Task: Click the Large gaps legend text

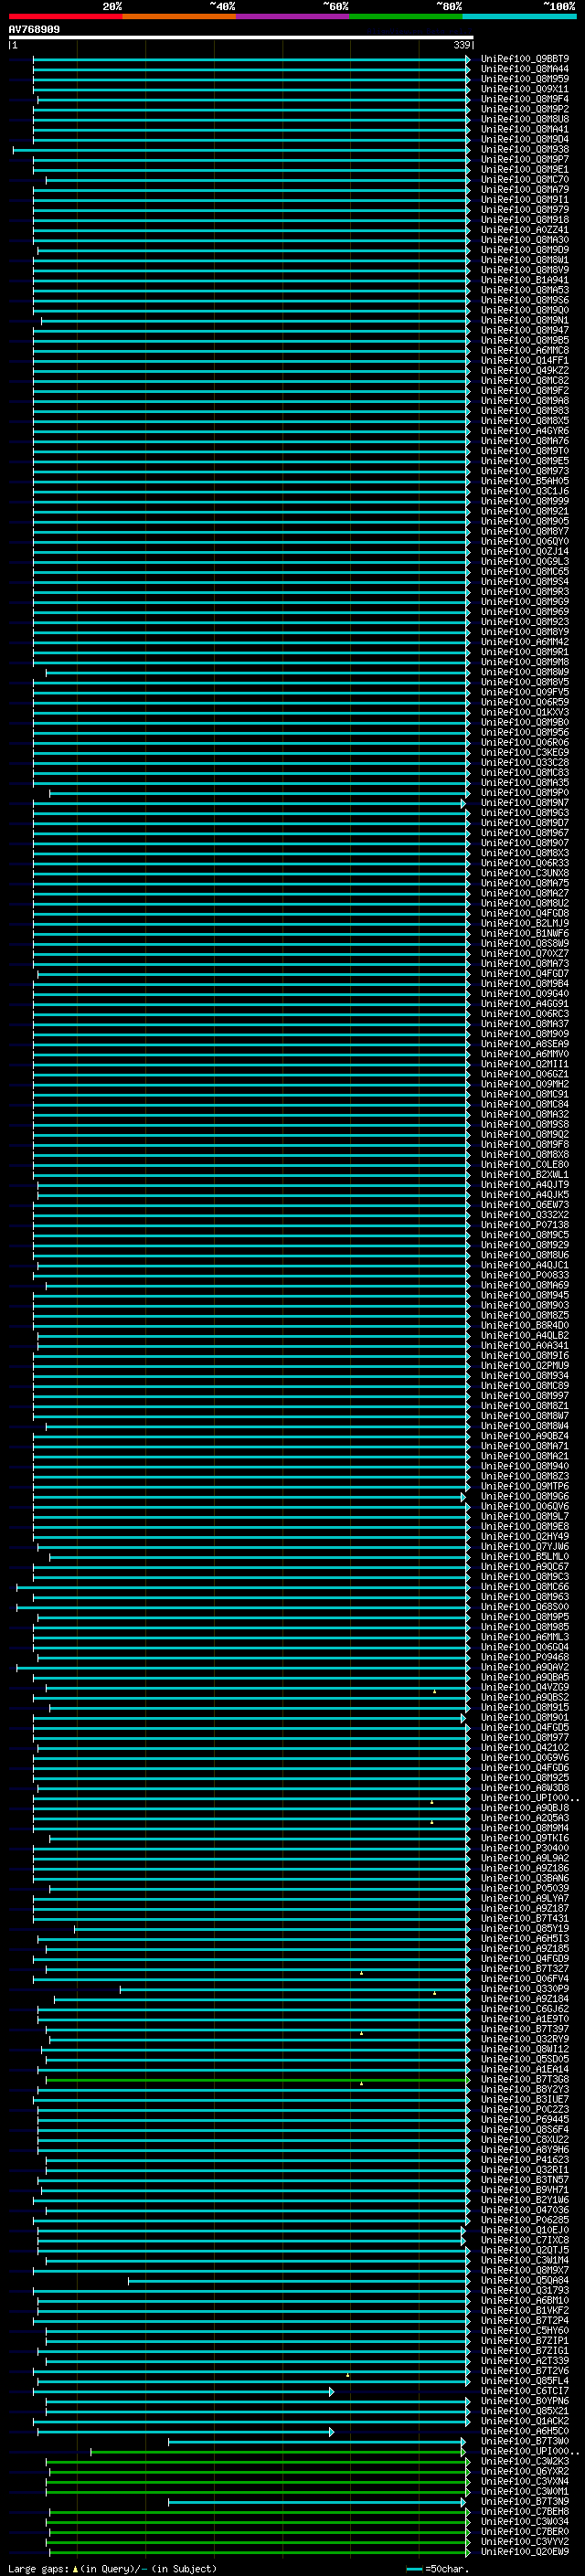Action: 112,2569
